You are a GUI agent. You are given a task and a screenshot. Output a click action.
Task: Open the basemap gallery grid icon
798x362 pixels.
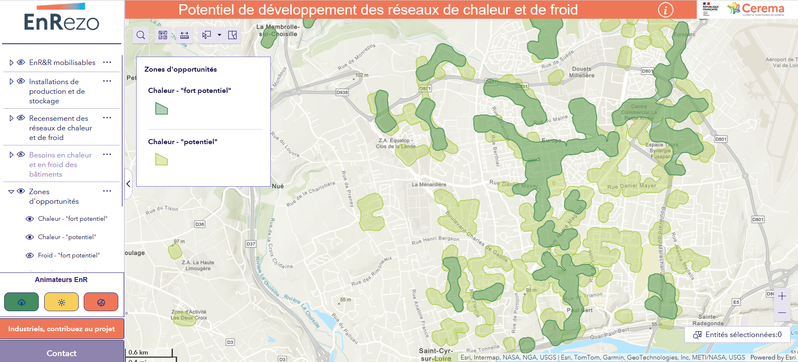coord(163,35)
